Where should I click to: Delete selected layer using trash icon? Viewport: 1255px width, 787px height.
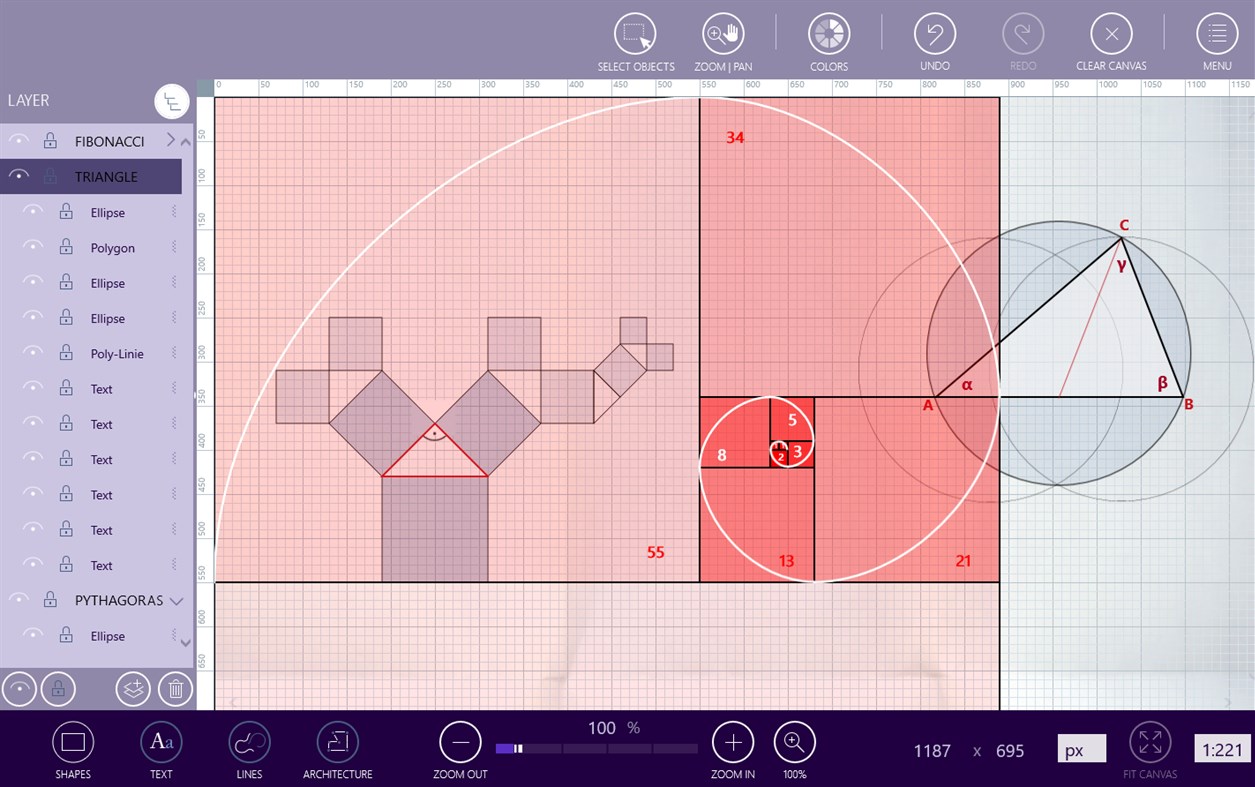tap(175, 688)
